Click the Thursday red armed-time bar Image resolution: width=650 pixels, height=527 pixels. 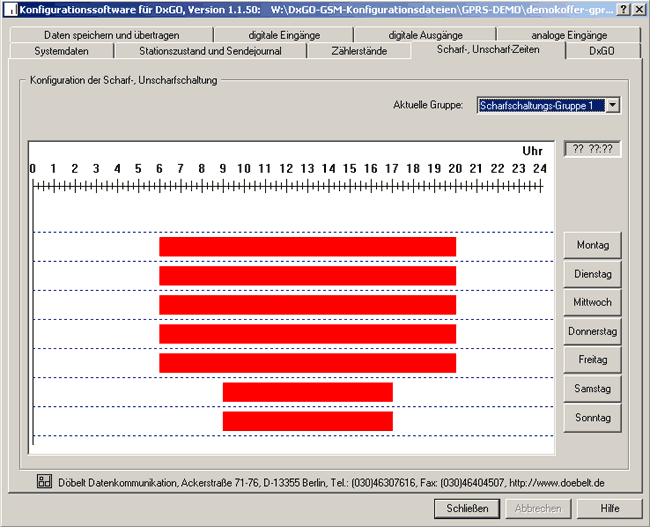pos(308,334)
